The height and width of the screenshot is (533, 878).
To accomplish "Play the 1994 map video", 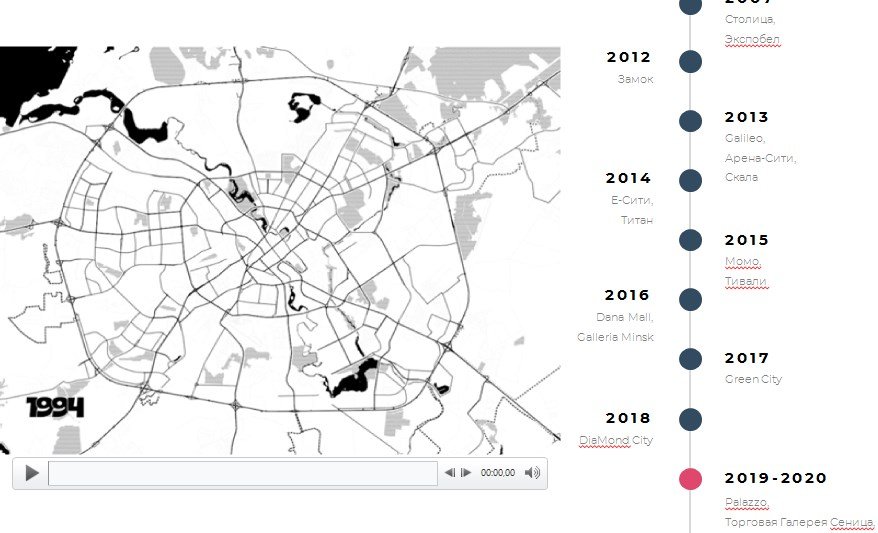I will (32, 473).
